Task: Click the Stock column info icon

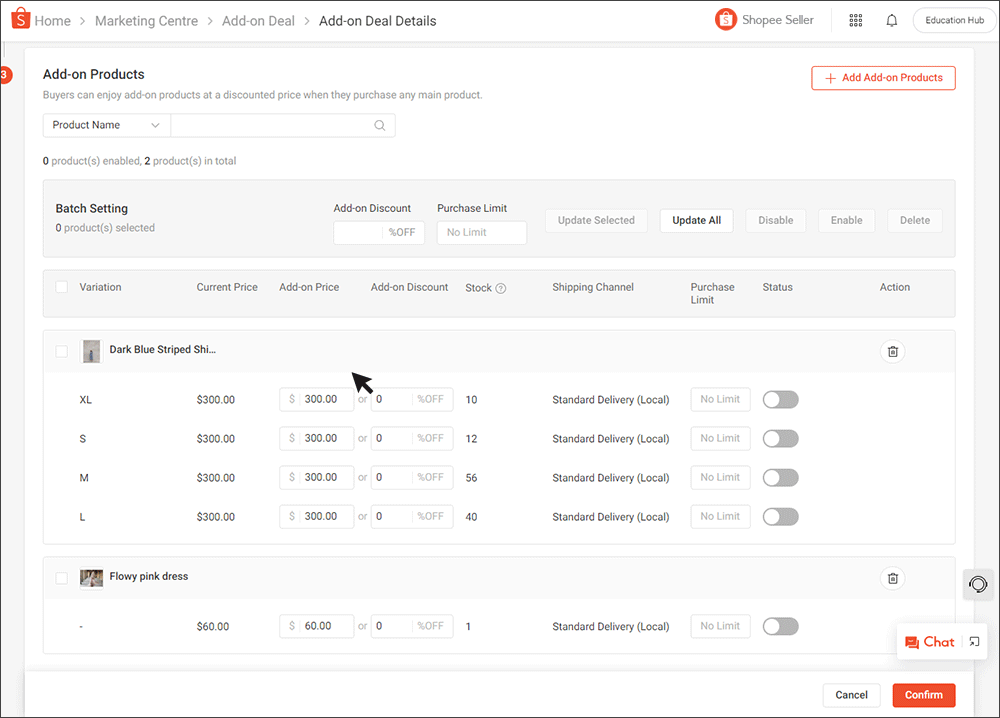Action: tap(503, 287)
